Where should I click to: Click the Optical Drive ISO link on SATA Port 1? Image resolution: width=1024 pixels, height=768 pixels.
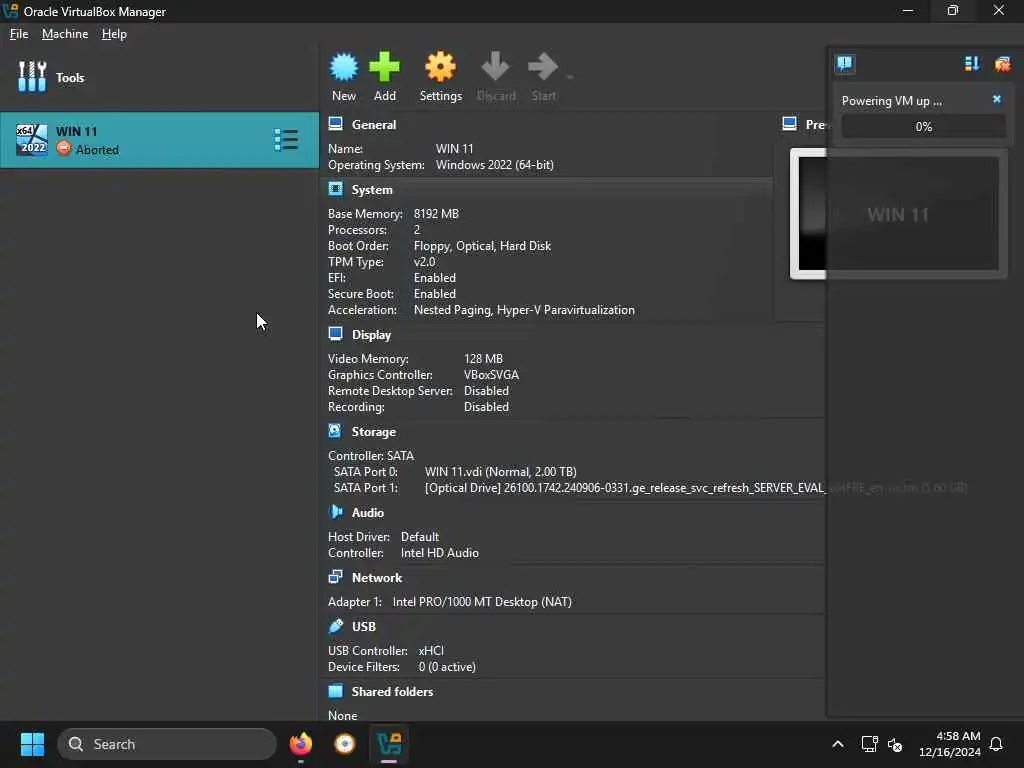tap(696, 488)
